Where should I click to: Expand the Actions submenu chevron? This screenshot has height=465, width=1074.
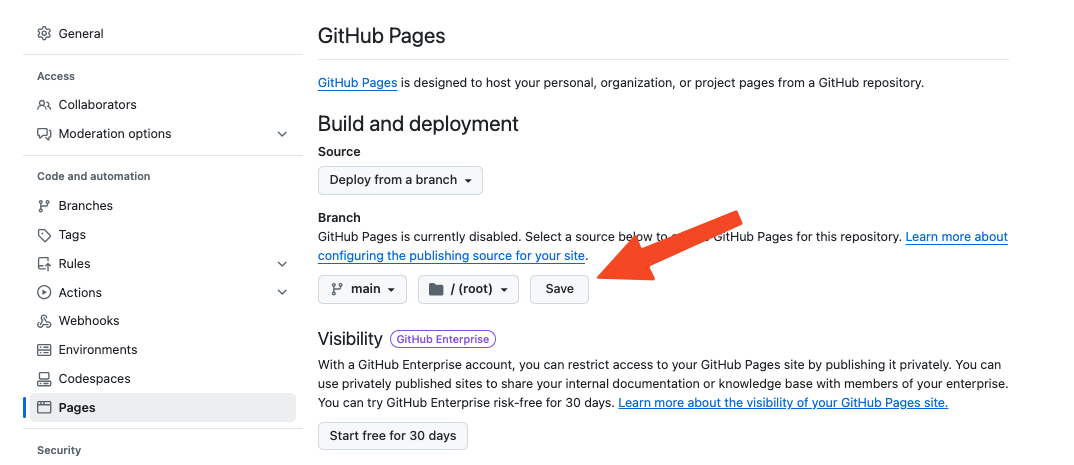tap(282, 293)
